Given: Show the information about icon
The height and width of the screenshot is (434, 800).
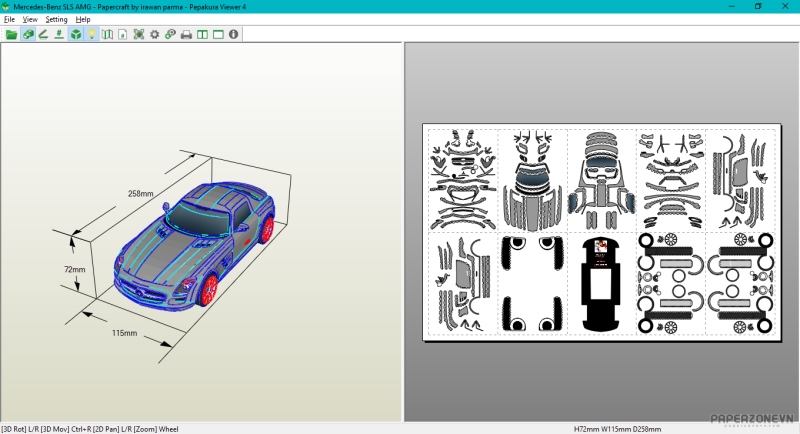Looking at the screenshot, I should click(x=234, y=34).
